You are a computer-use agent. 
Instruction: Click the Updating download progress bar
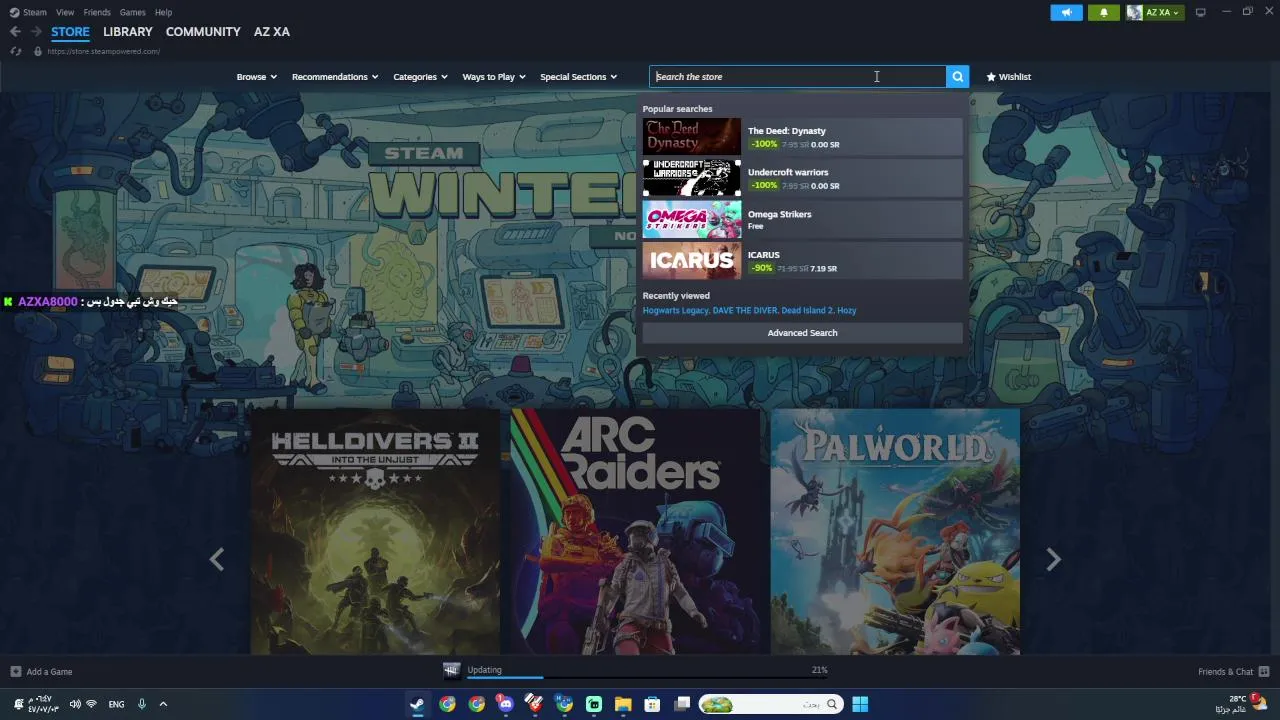[647, 678]
